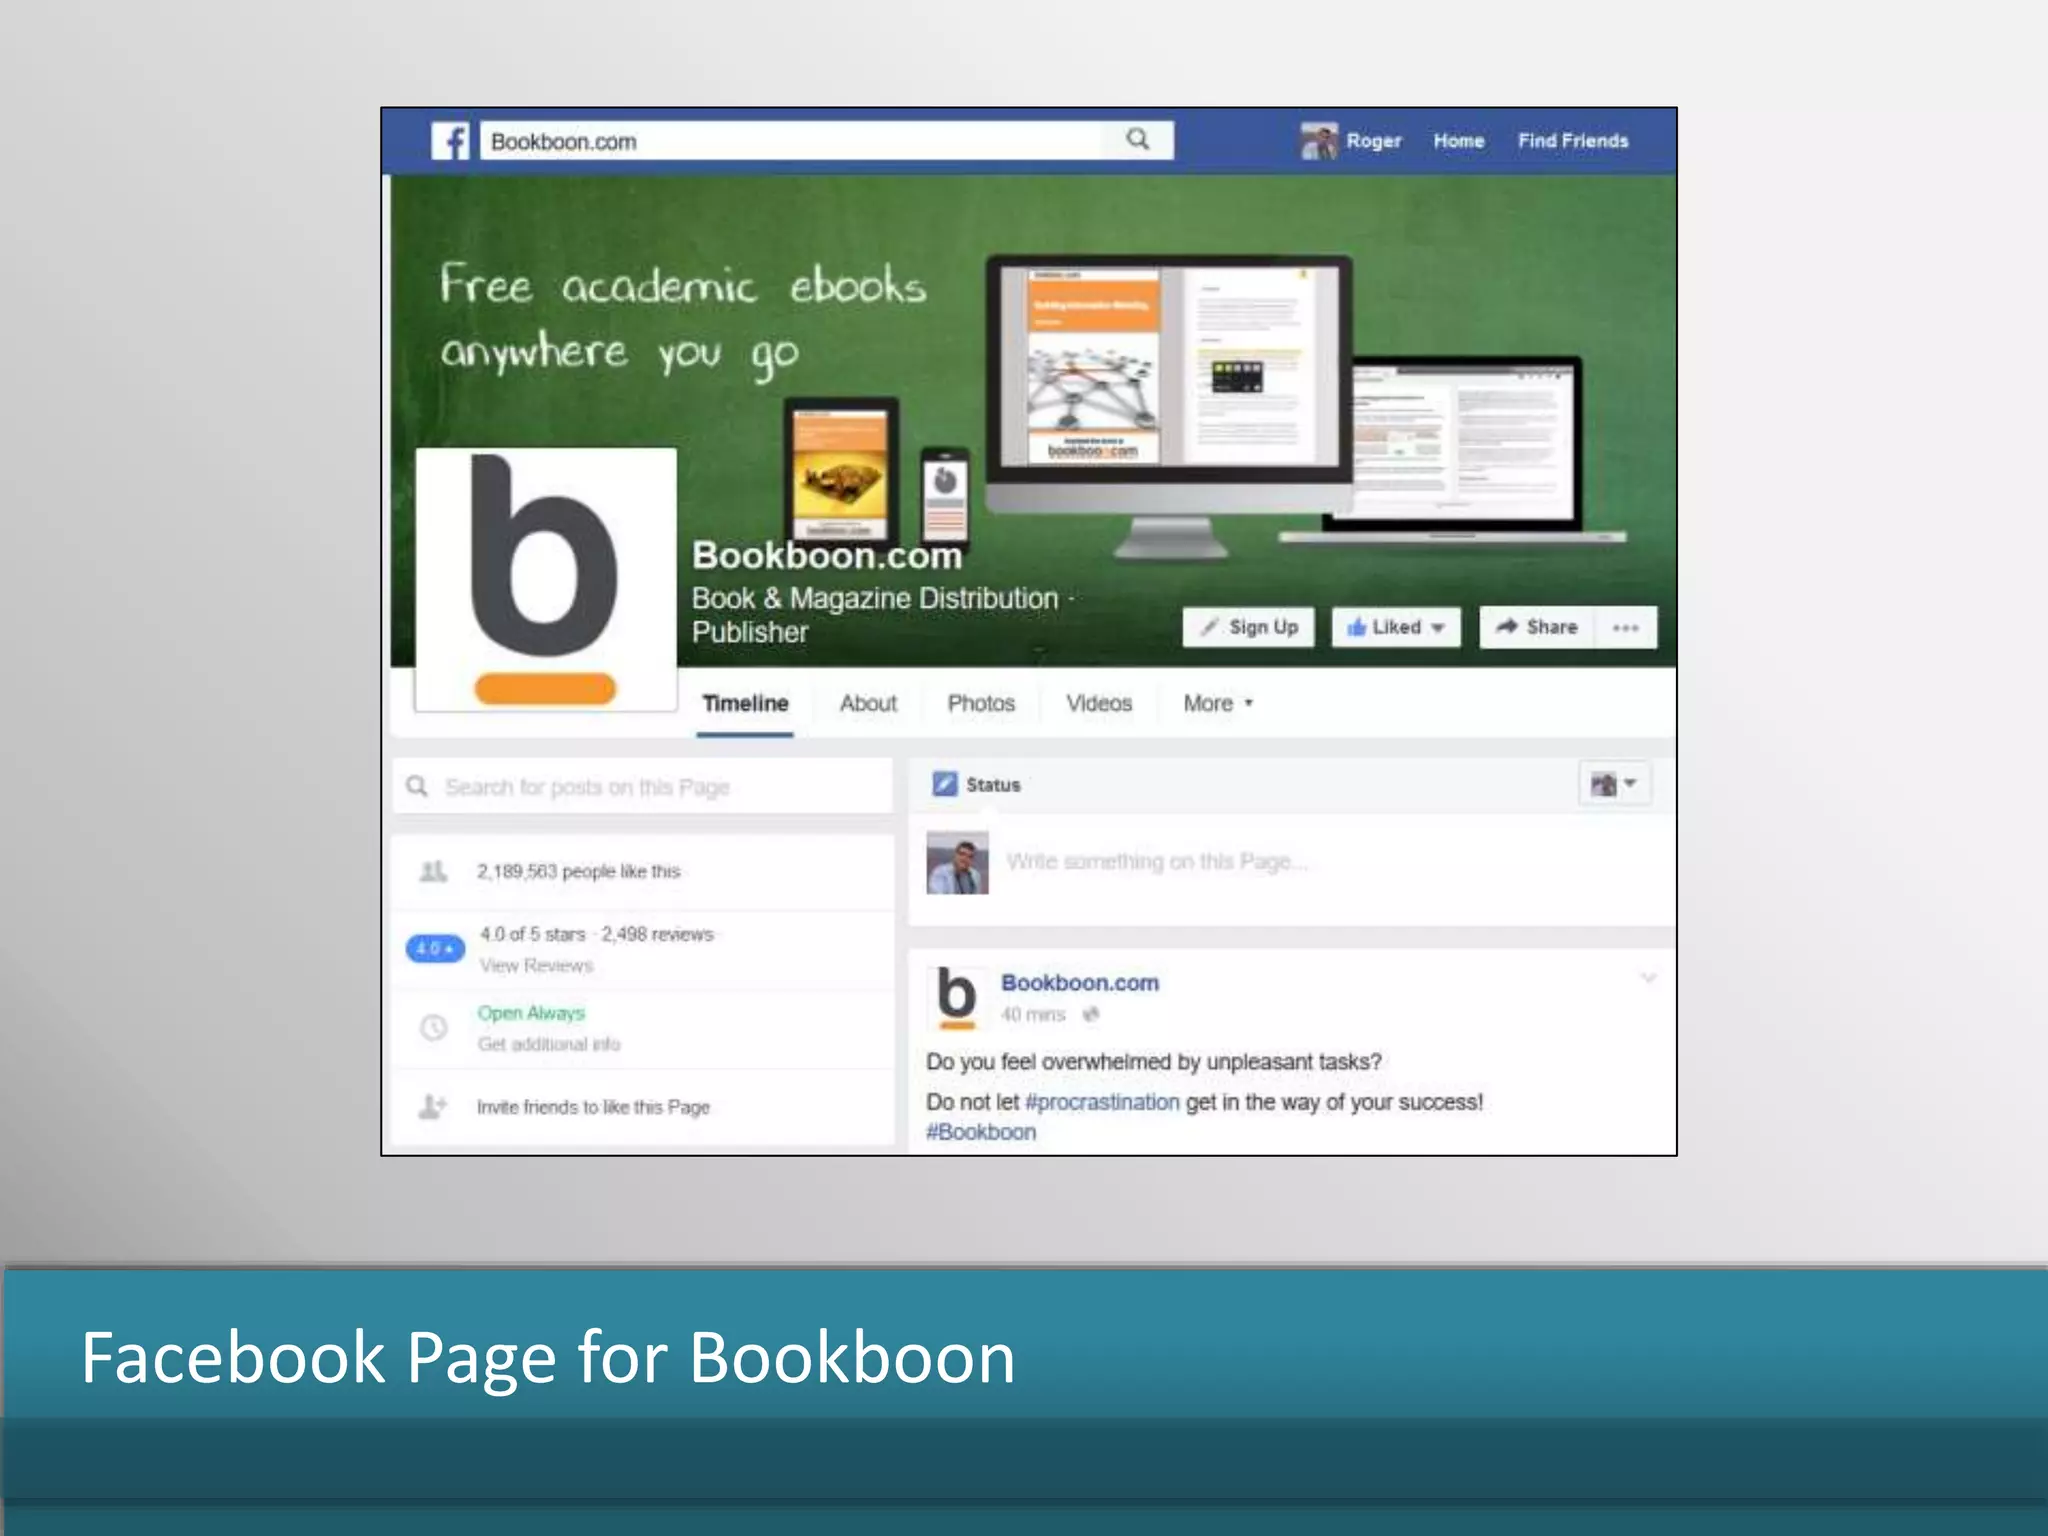Switch to the Timeline tab

(x=745, y=704)
